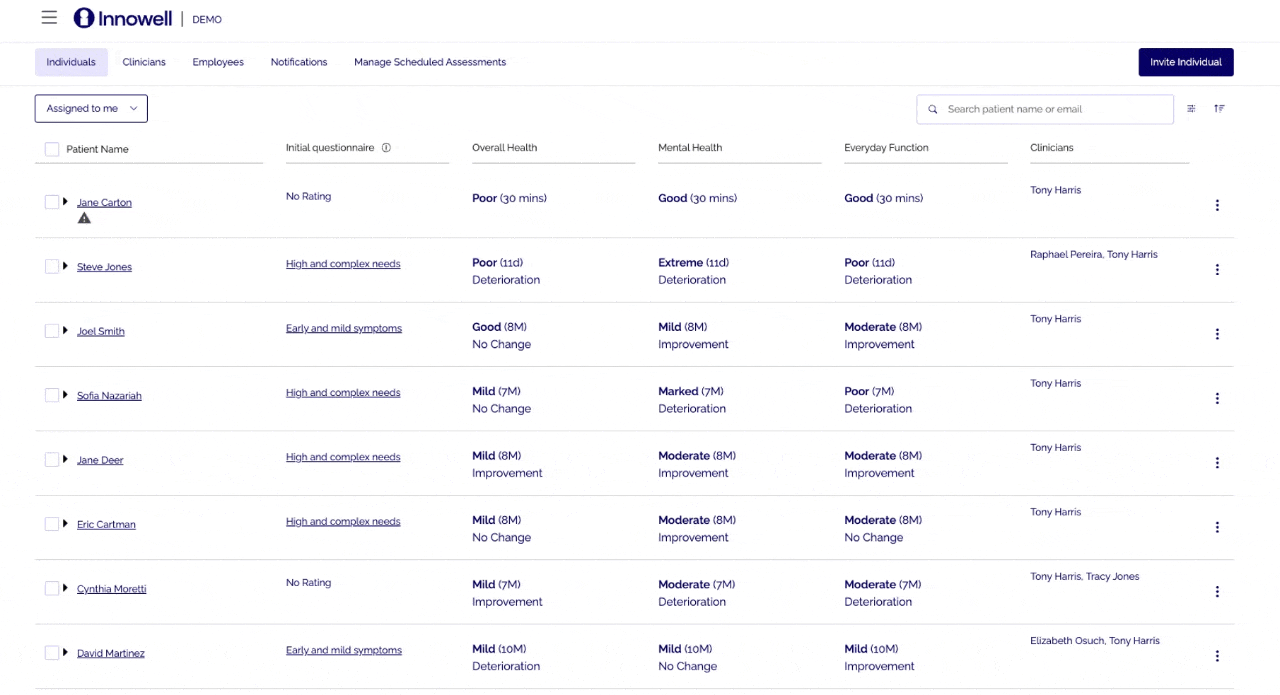Screen dimensions: 1280x695
Task: Tick the checkbox for Cynthia Moretti
Action: tap(52, 588)
